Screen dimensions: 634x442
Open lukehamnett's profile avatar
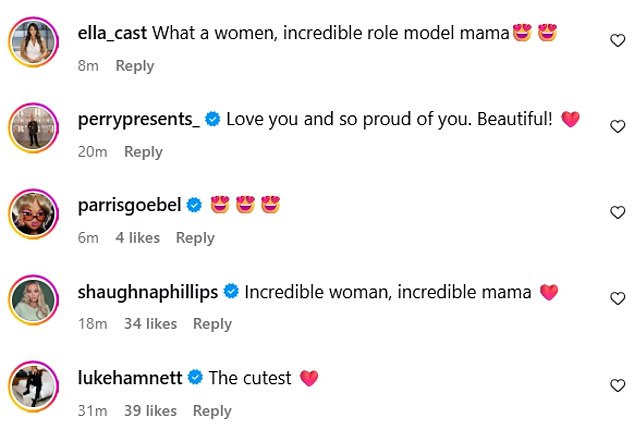point(34,388)
